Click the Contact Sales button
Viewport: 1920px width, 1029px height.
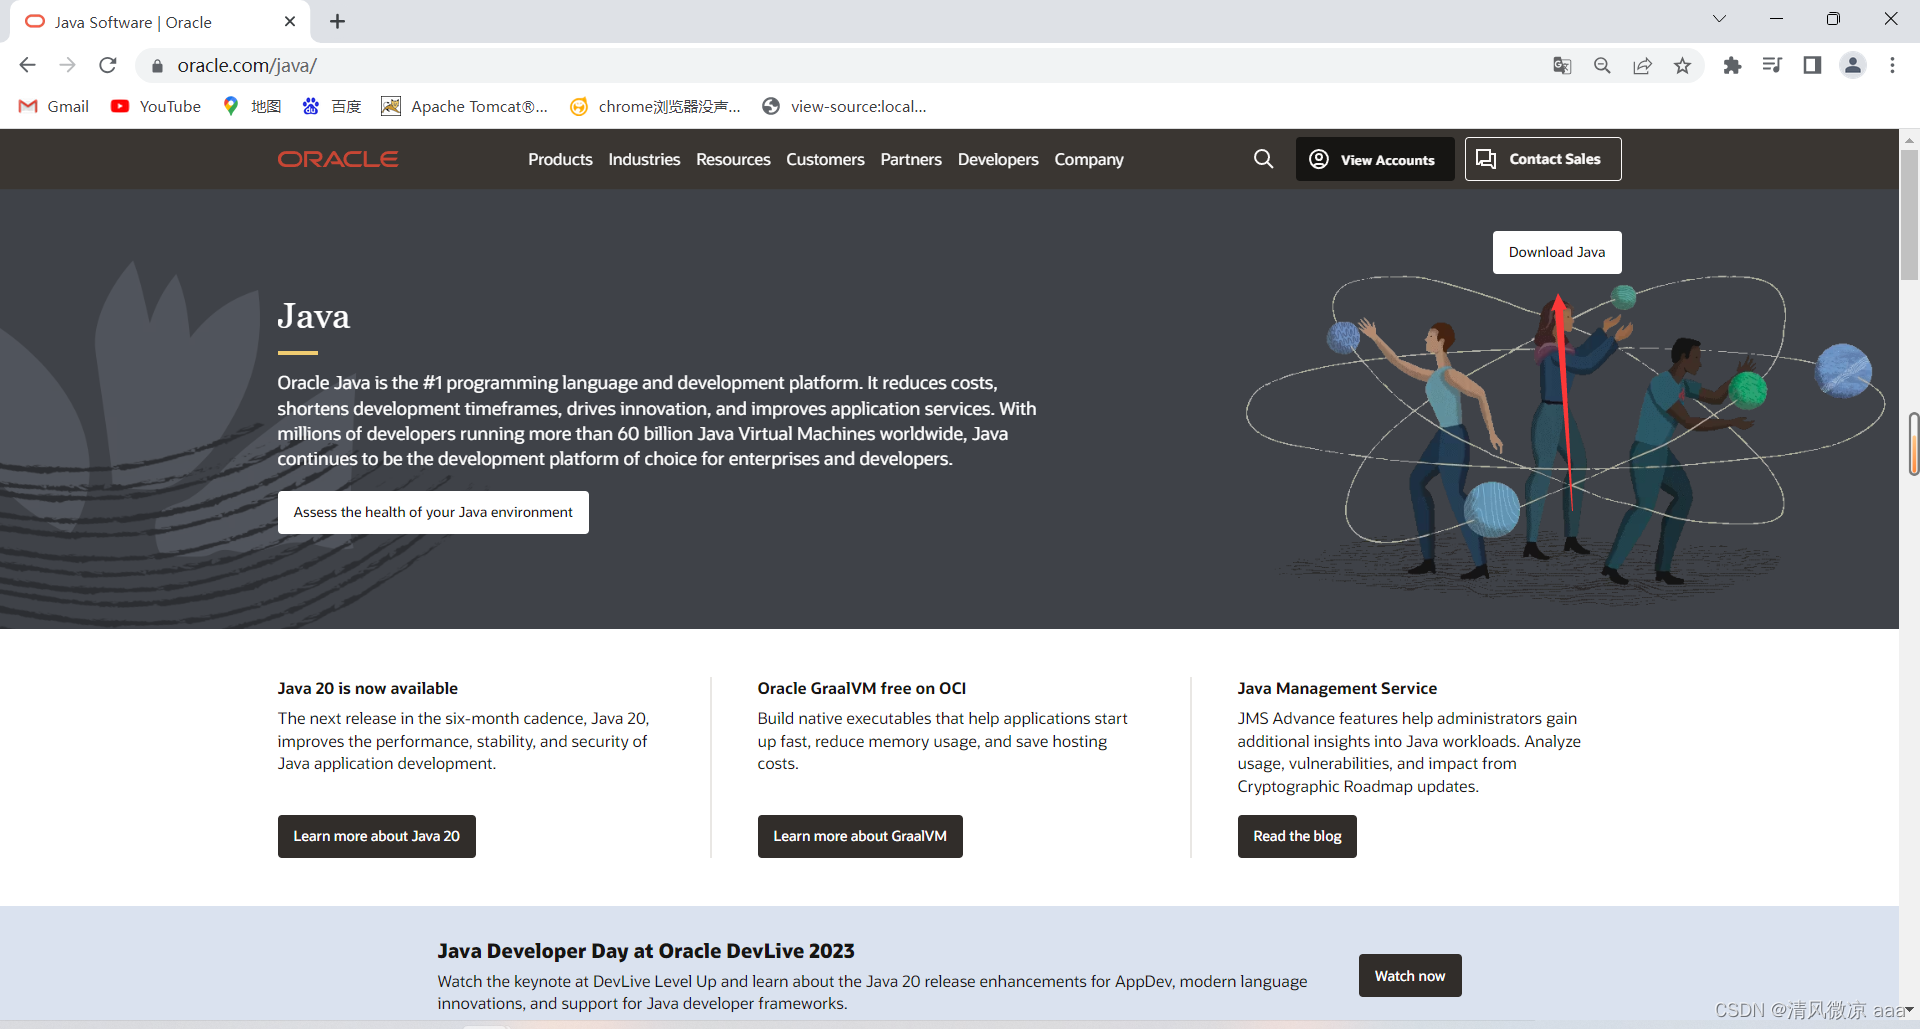1543,159
